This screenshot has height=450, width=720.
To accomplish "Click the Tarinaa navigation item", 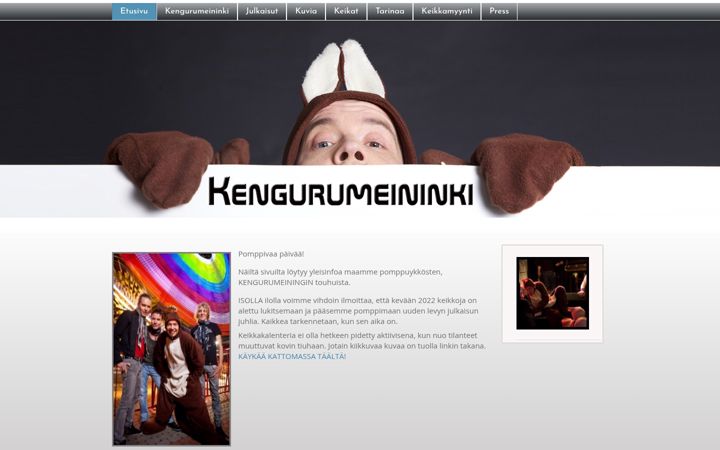I will point(390,11).
